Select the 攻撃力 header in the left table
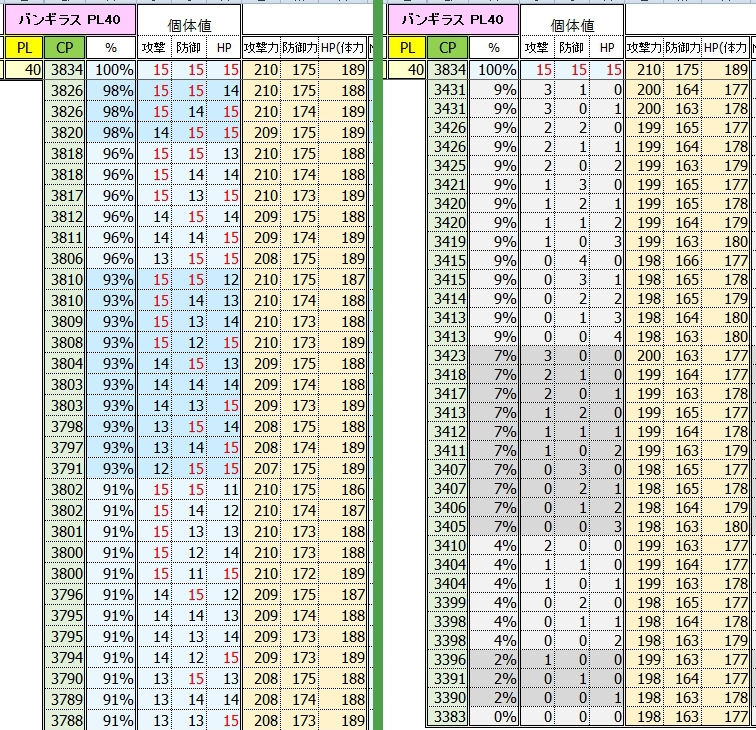 click(261, 47)
